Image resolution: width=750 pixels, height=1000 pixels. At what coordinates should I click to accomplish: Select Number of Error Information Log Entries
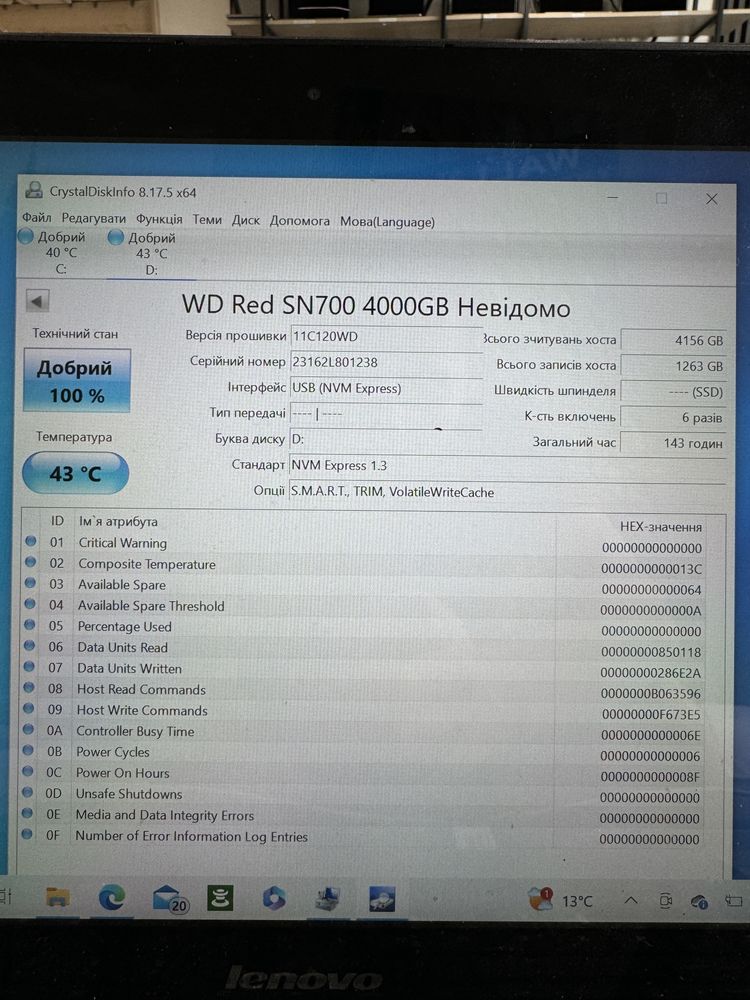pos(364,837)
